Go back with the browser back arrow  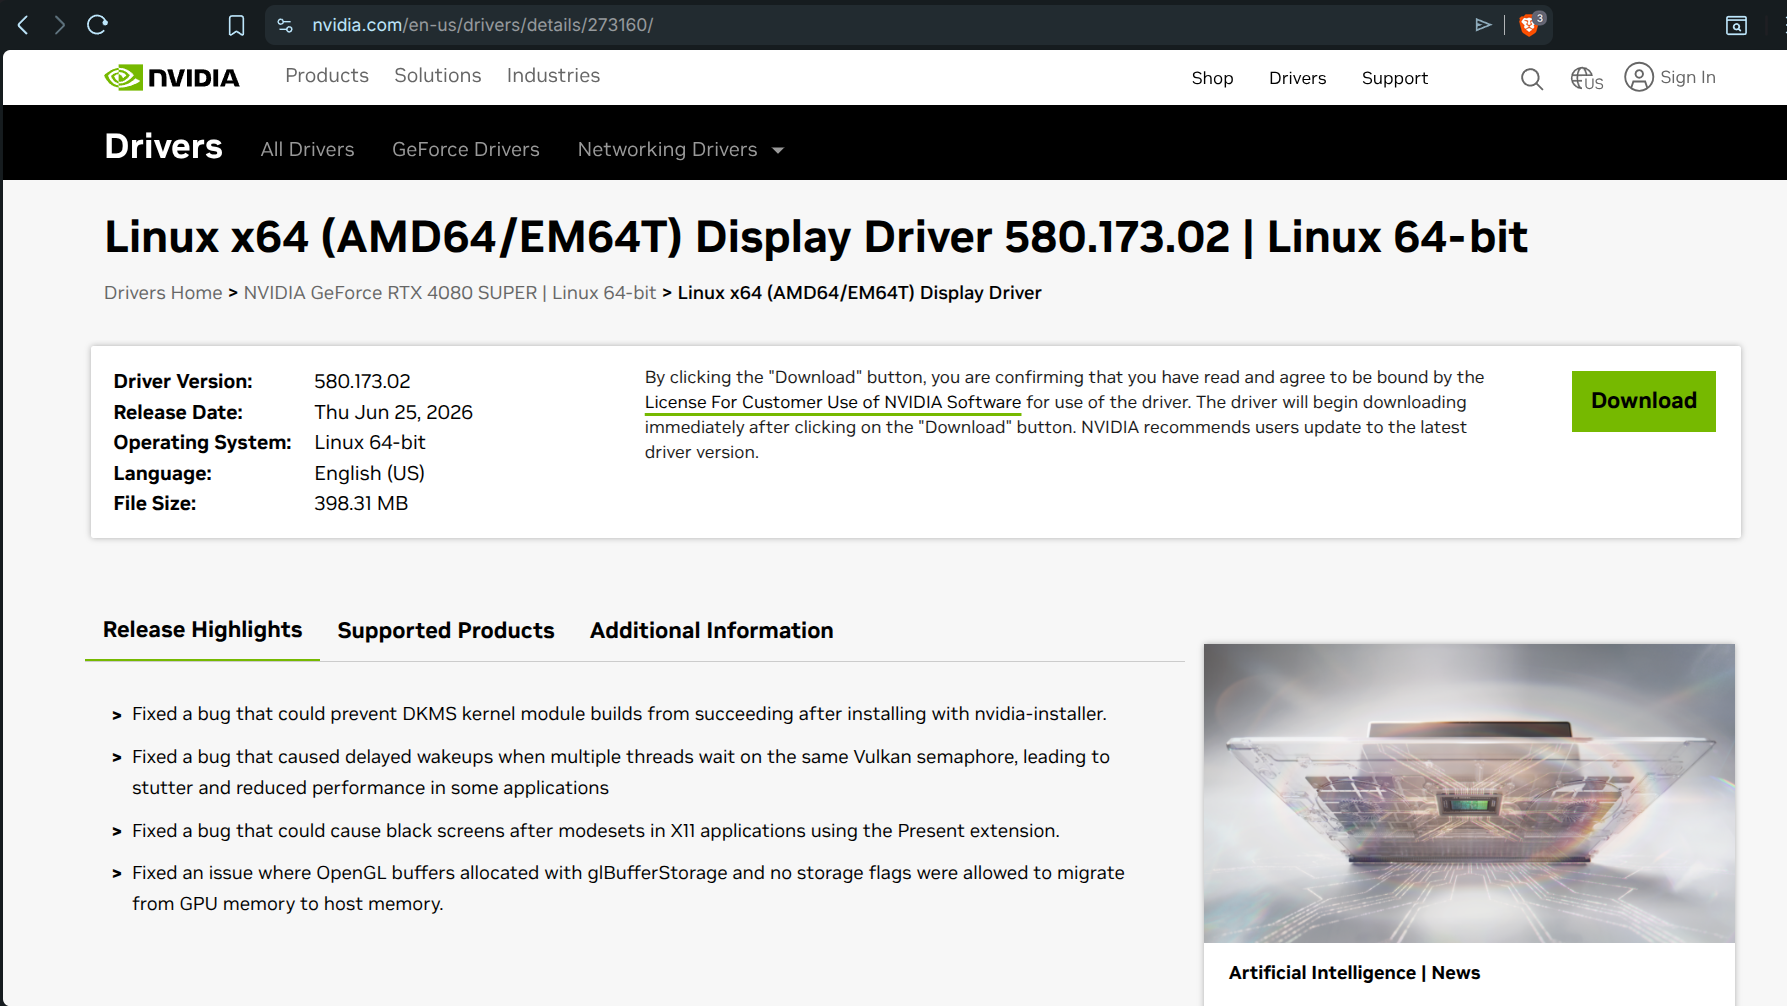coord(23,25)
